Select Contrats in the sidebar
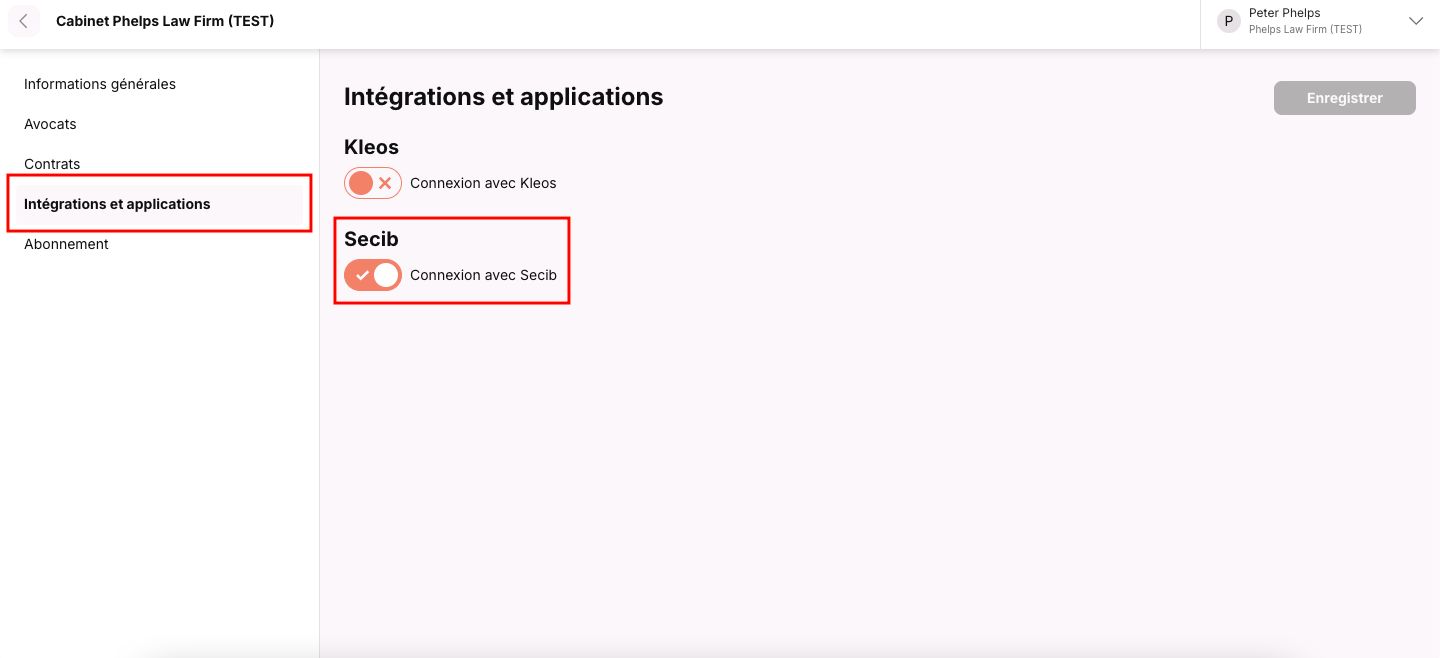 click(52, 164)
